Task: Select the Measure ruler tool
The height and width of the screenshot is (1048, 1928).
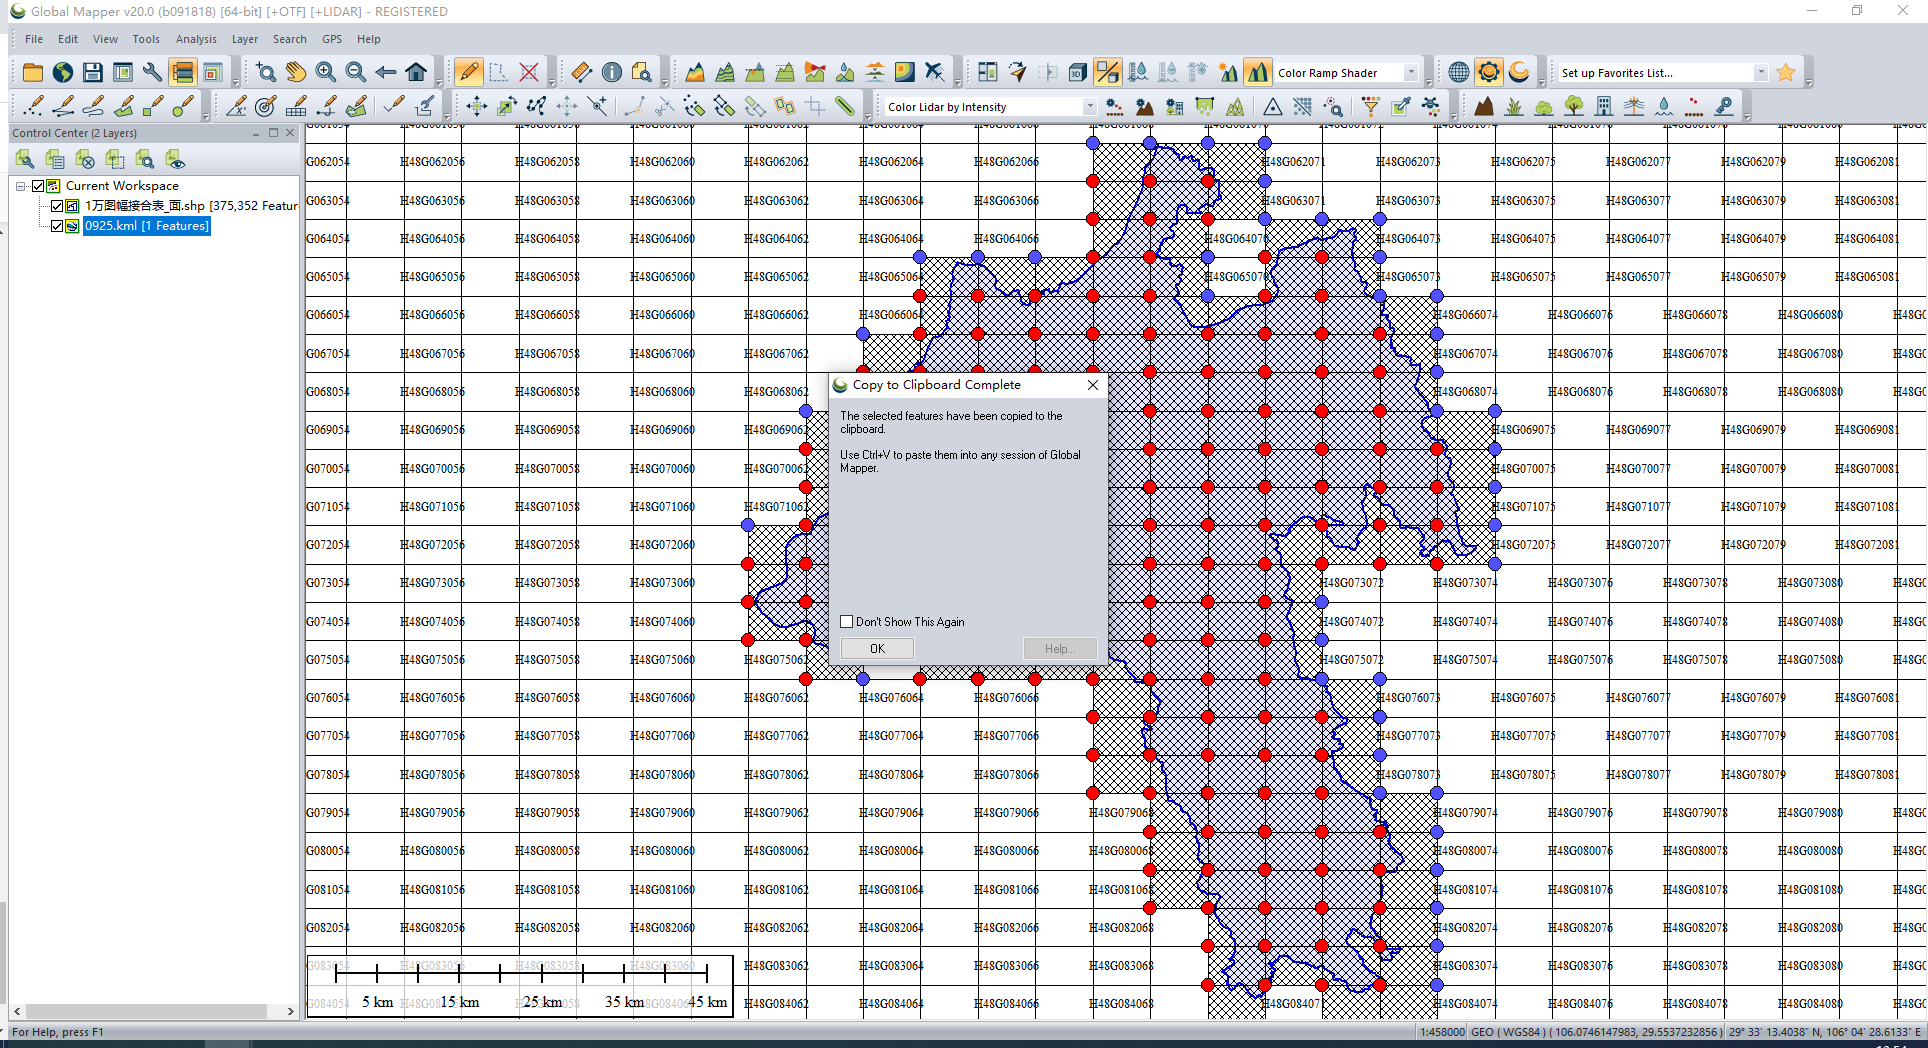Action: click(582, 72)
